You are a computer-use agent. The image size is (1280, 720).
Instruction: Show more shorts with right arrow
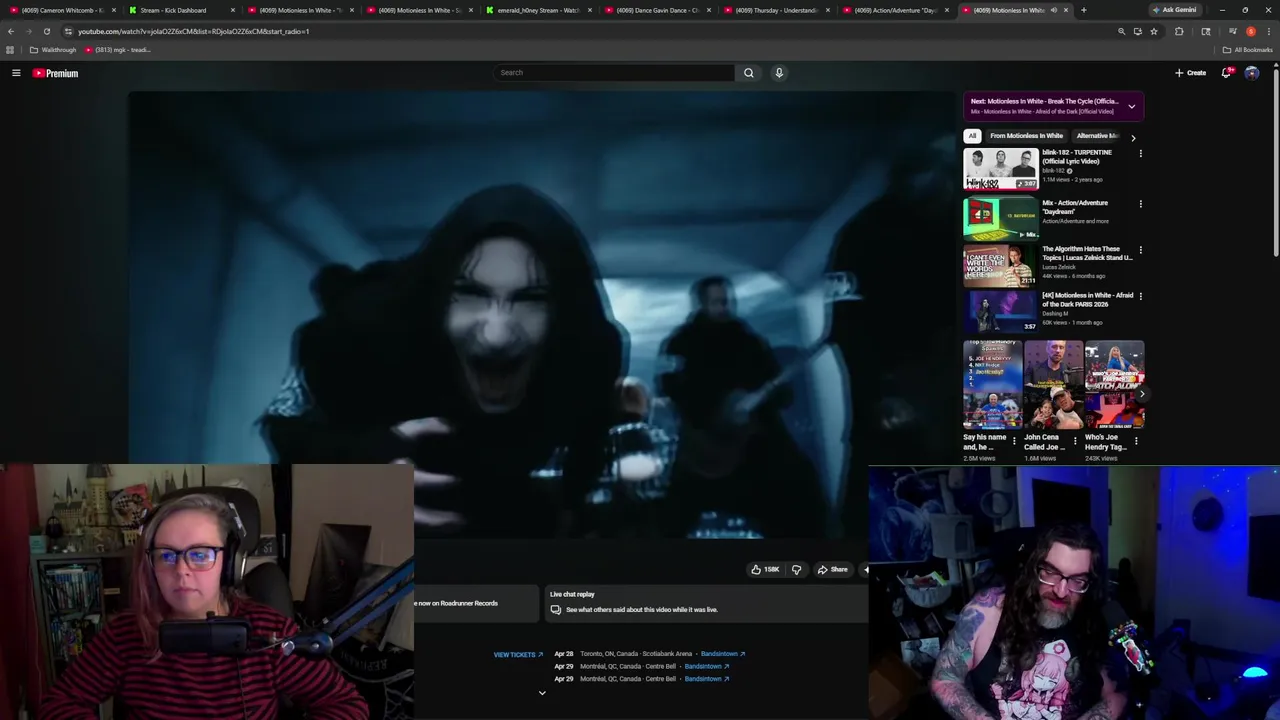1142,394
